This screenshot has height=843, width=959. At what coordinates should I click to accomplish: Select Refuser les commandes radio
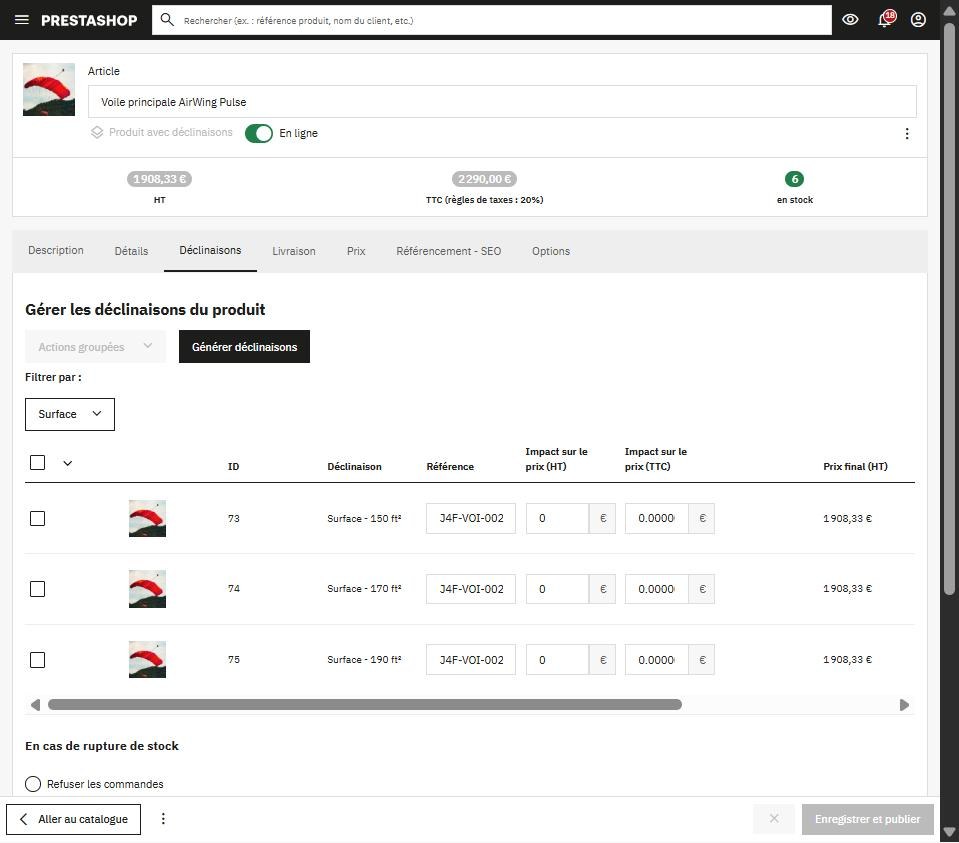coord(33,784)
